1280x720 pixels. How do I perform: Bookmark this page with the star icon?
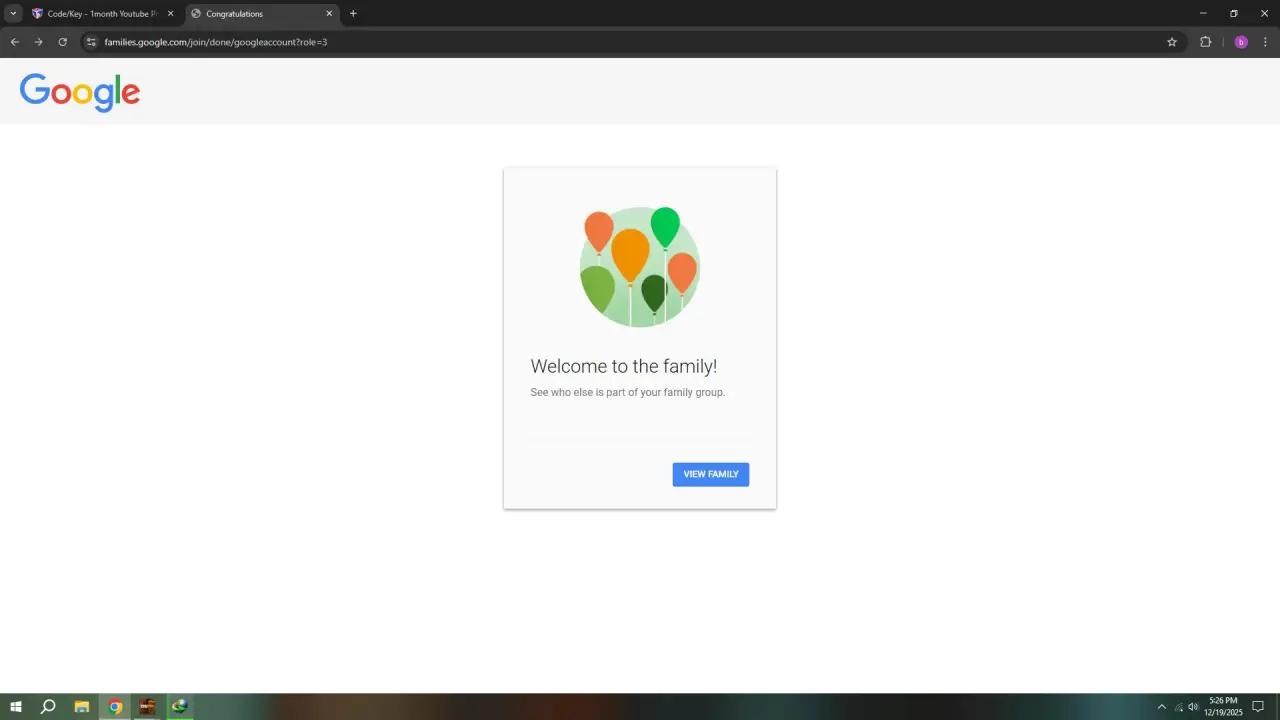(x=1172, y=42)
